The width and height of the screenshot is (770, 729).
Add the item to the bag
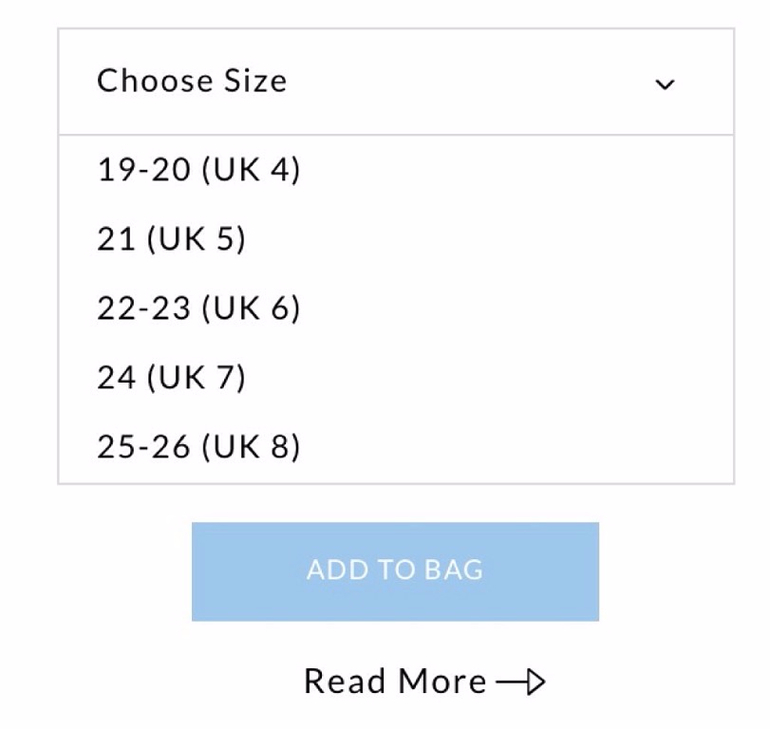tap(395, 571)
